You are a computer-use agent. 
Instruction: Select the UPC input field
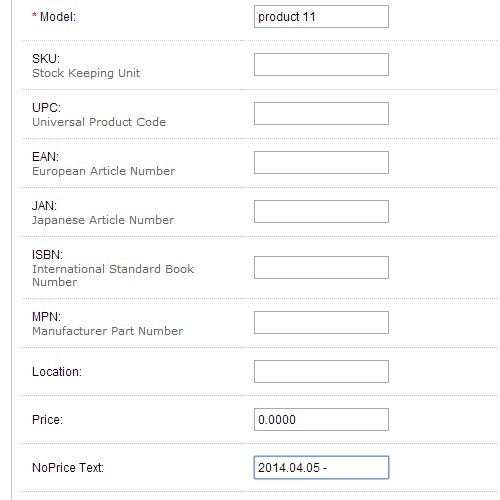(321, 113)
